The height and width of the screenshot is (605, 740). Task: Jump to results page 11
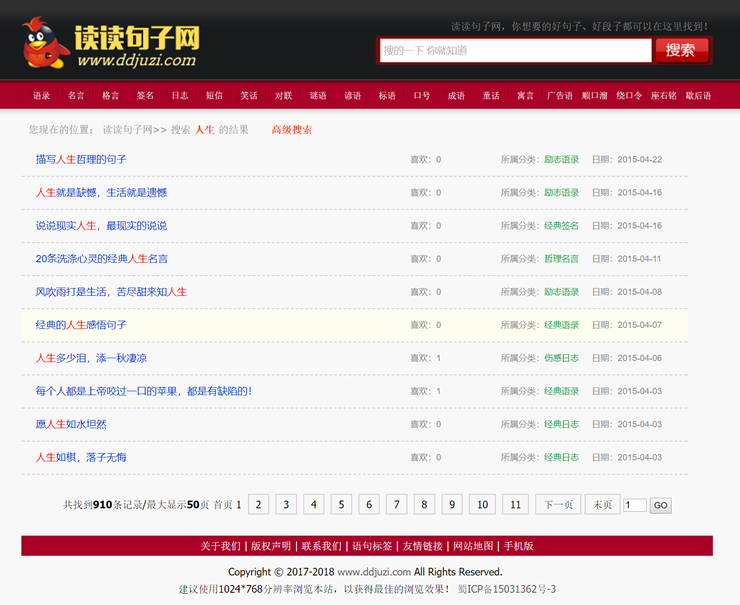pos(515,505)
